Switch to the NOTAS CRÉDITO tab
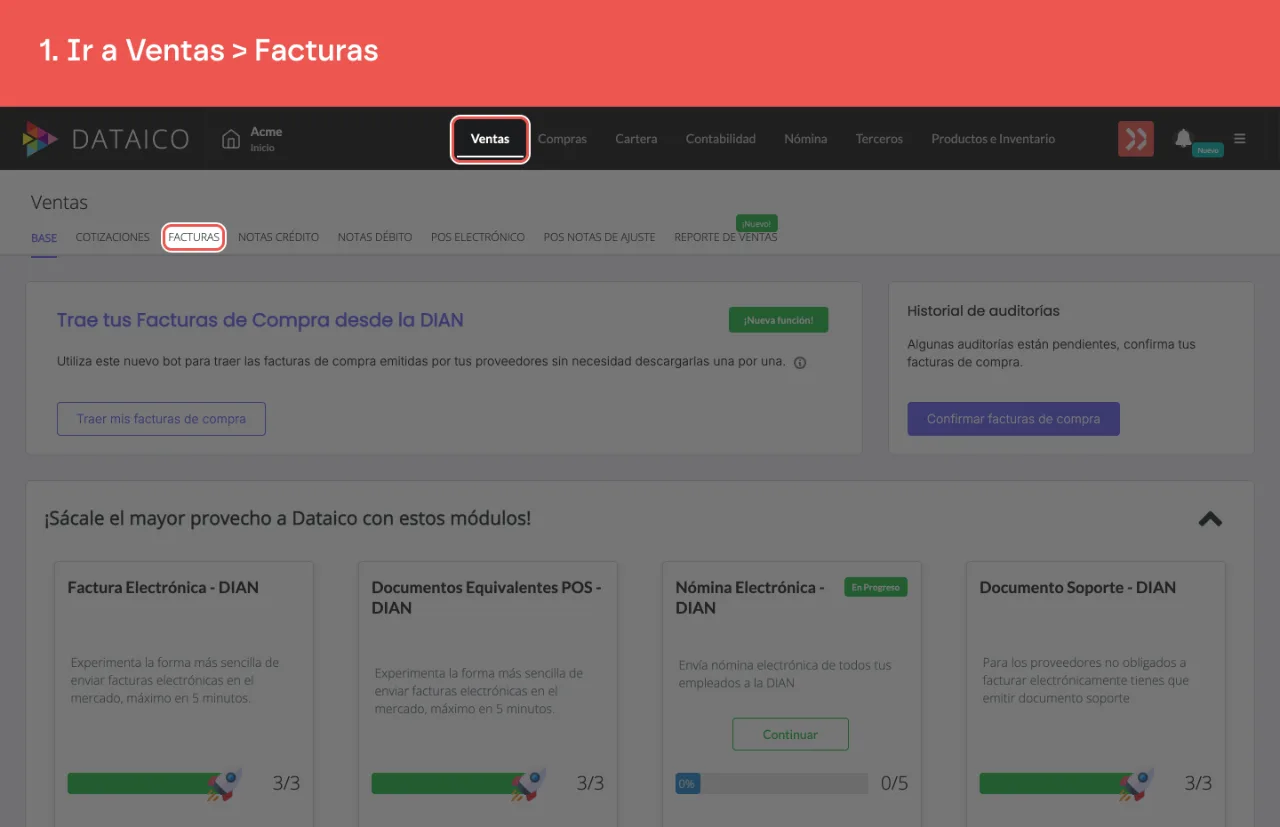The image size is (1280, 827). tap(279, 238)
